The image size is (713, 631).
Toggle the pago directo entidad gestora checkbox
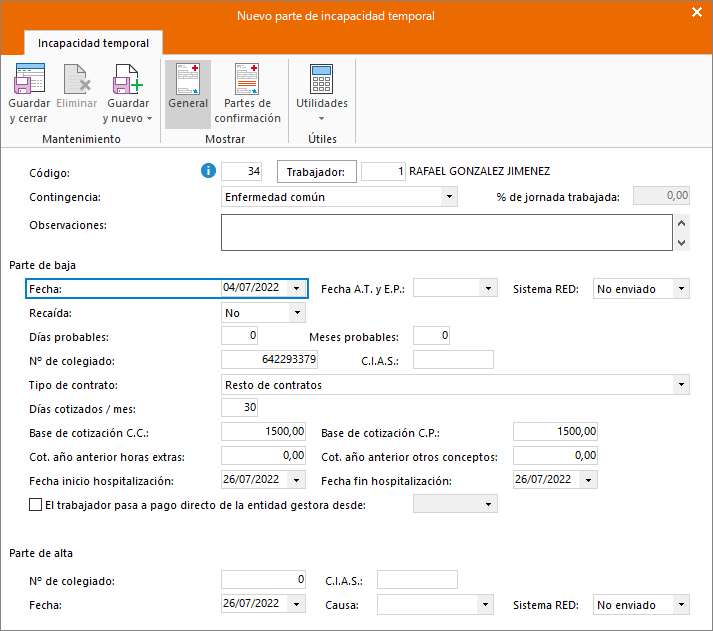(x=36, y=505)
